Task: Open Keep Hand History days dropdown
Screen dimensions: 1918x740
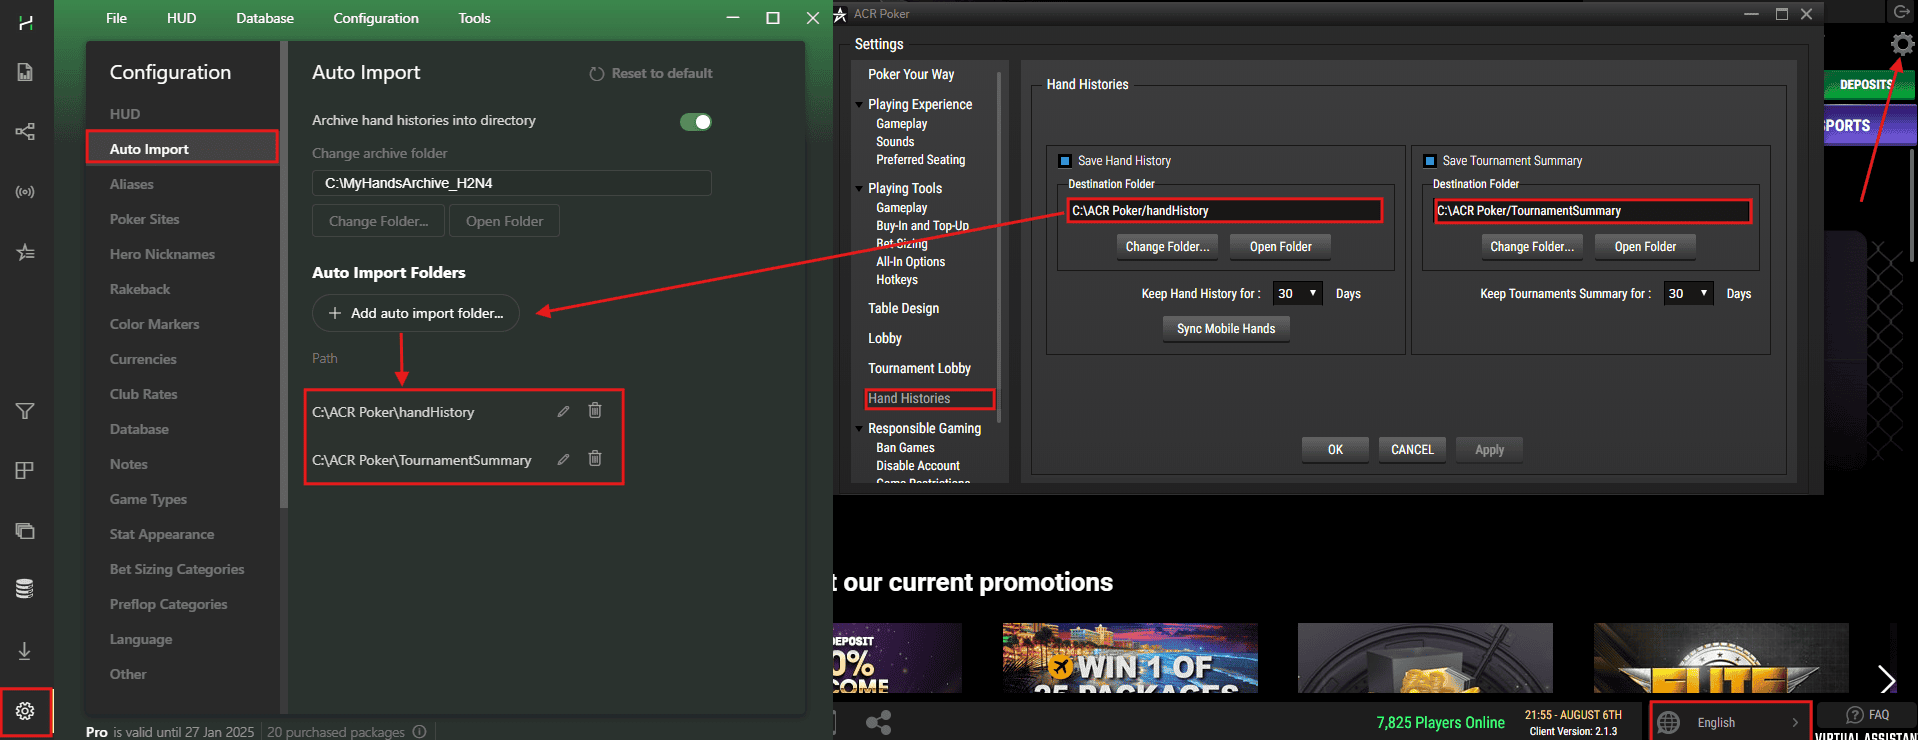Action: [x=1298, y=293]
